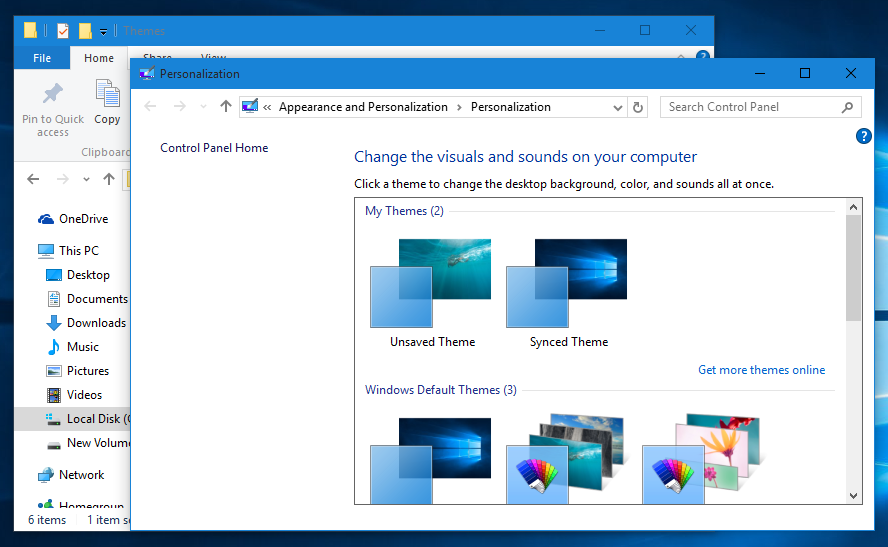Click the themes list scroll up arrow
Screen dimensions: 888x547
pos(853,207)
